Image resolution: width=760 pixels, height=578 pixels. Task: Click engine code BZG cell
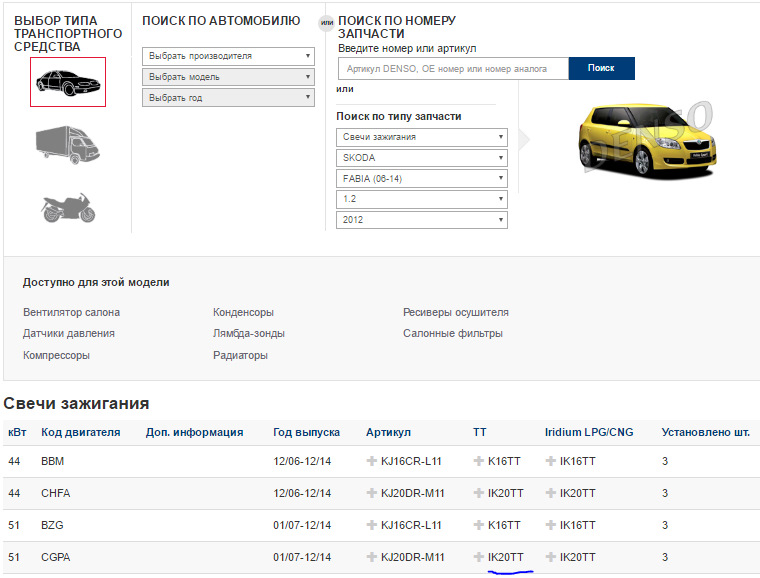pos(52,525)
